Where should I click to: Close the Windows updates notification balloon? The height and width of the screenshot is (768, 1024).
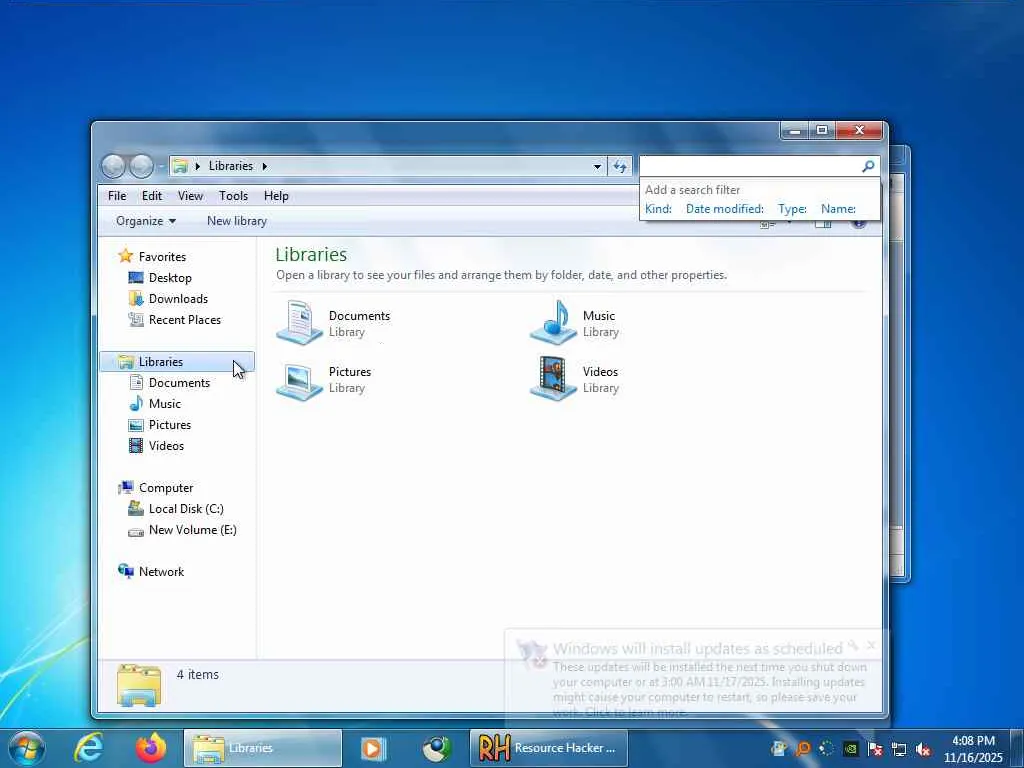(x=871, y=646)
